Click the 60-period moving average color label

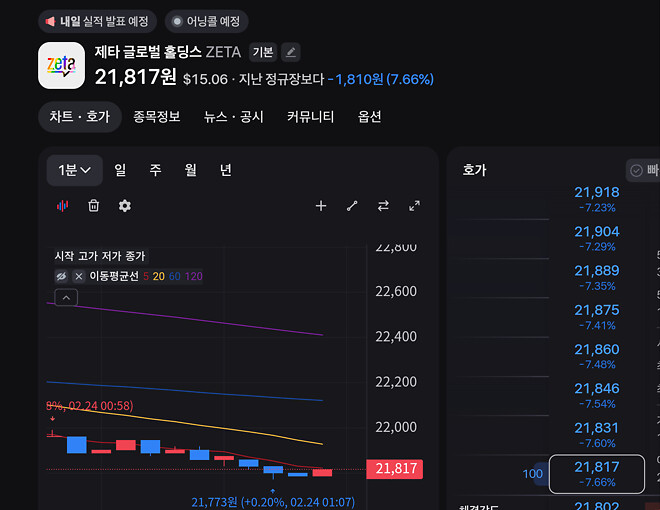pyautogui.click(x=175, y=276)
